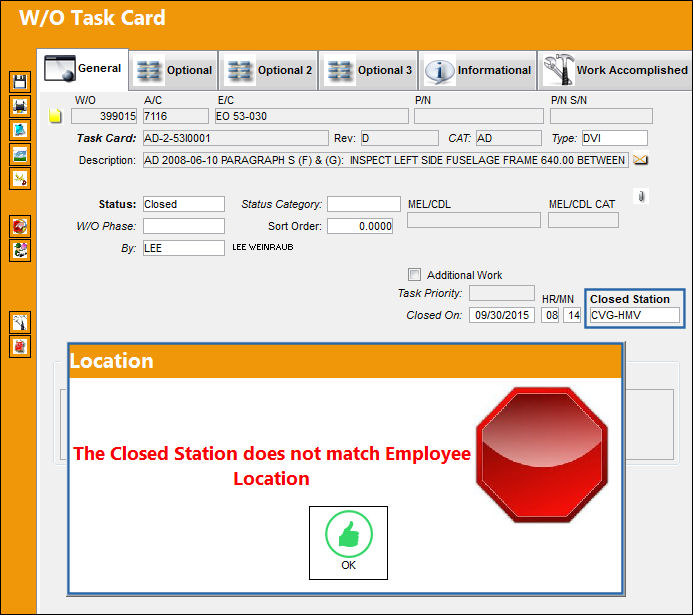Image resolution: width=693 pixels, height=615 pixels.
Task: Click the Type field showing DVI
Action: [x=614, y=138]
